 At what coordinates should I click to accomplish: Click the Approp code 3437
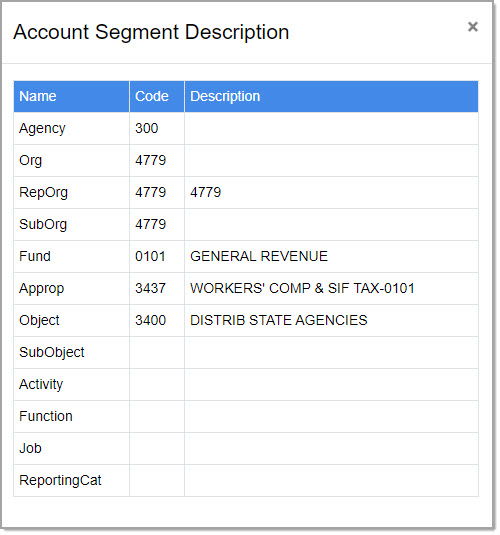click(x=151, y=289)
